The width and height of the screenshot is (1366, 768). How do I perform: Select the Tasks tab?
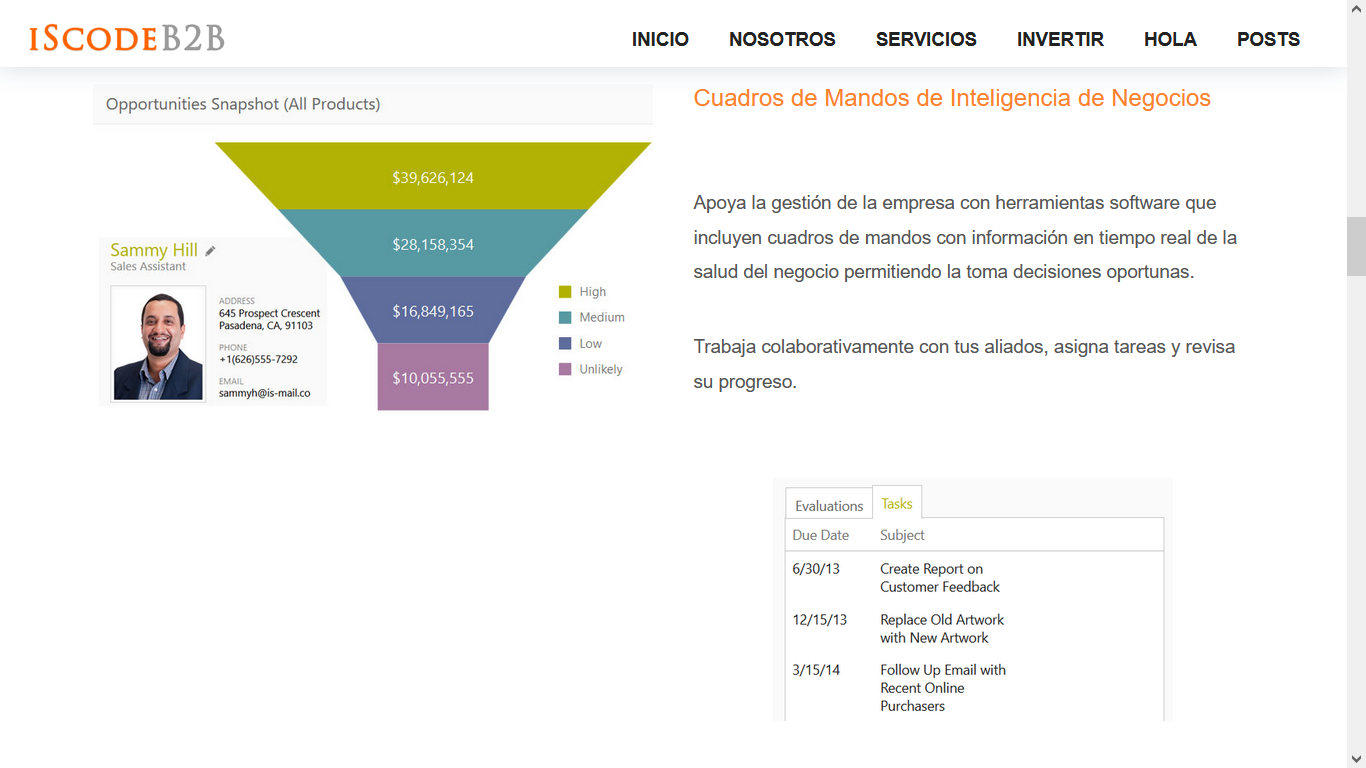(x=897, y=503)
